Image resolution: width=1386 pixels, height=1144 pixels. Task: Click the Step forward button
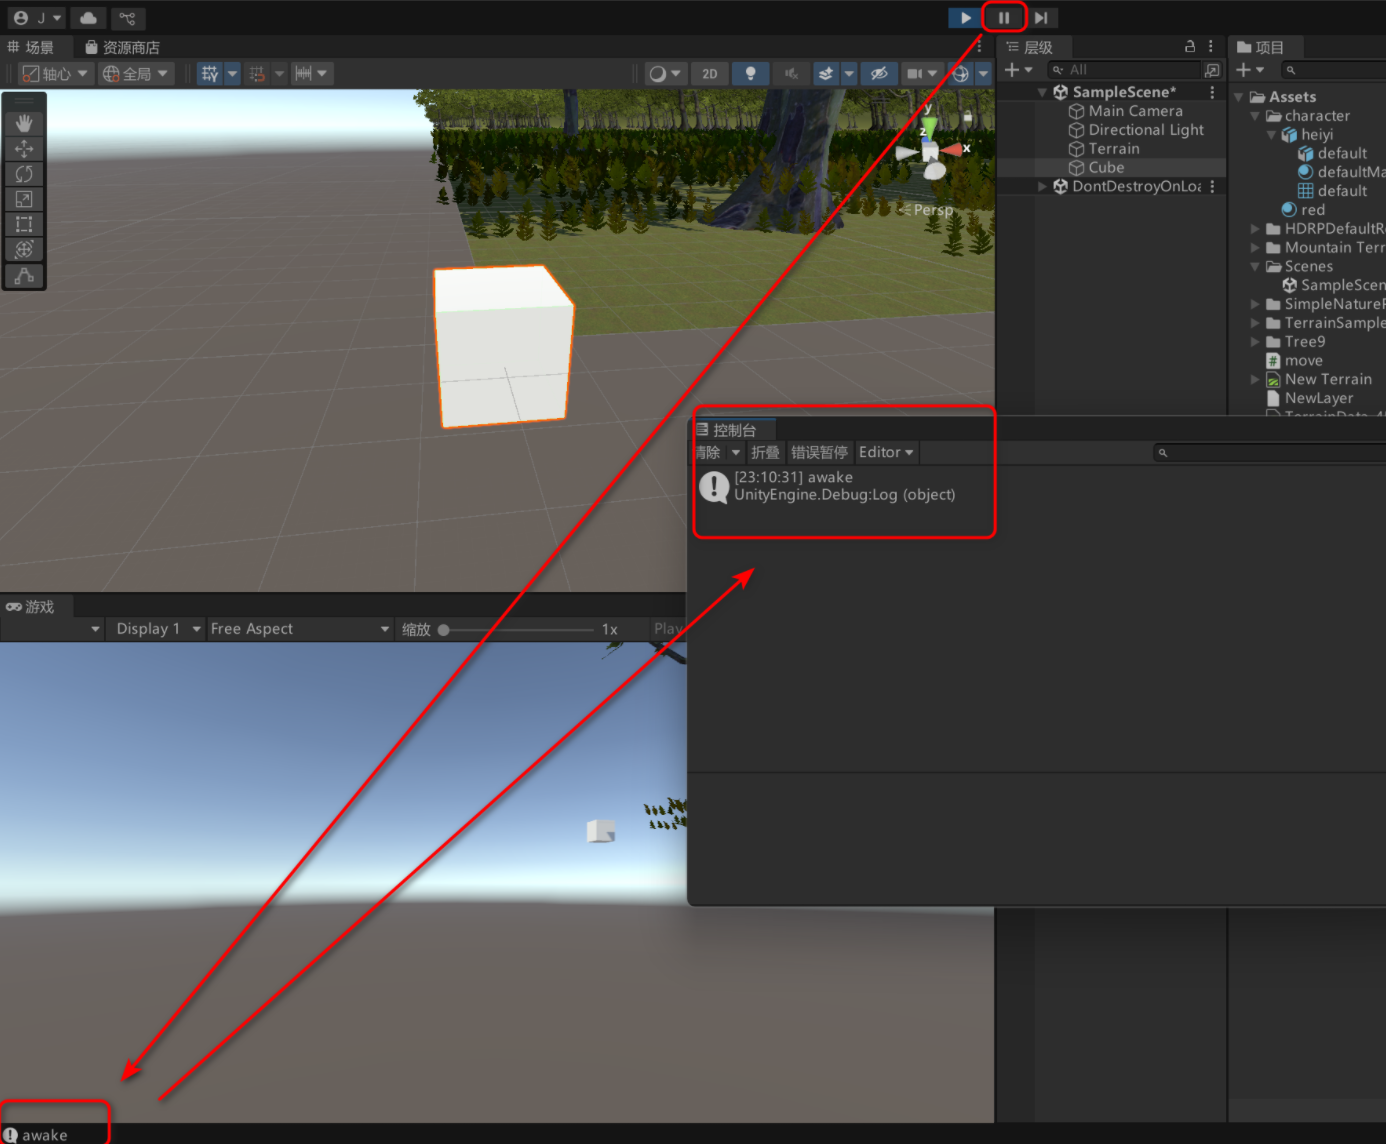pyautogui.click(x=1041, y=18)
